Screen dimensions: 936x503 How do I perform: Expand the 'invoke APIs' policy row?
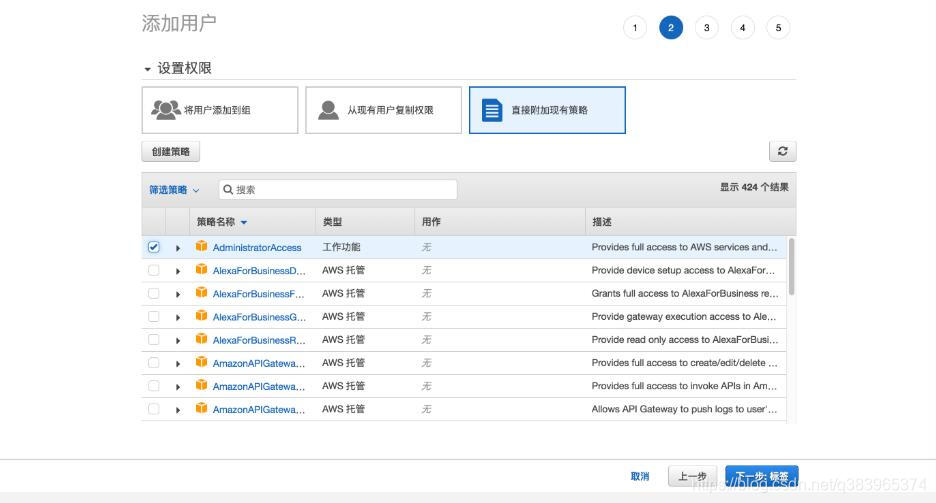tap(178, 387)
